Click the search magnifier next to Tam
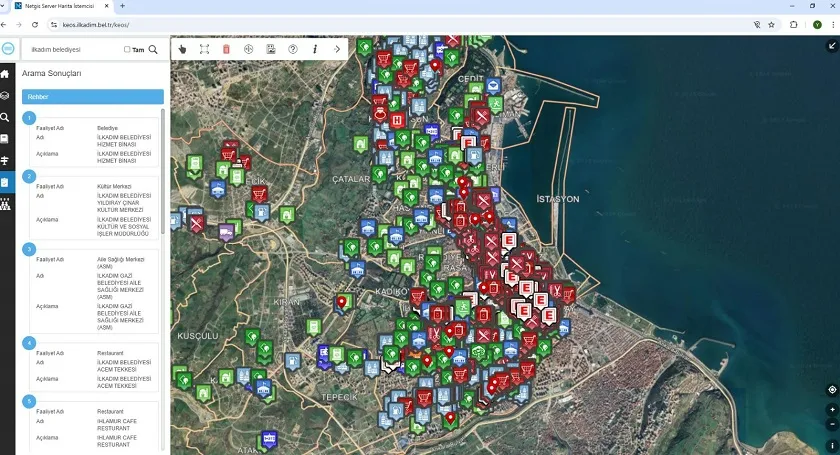Screen dimensions: 840x455 pos(153,49)
